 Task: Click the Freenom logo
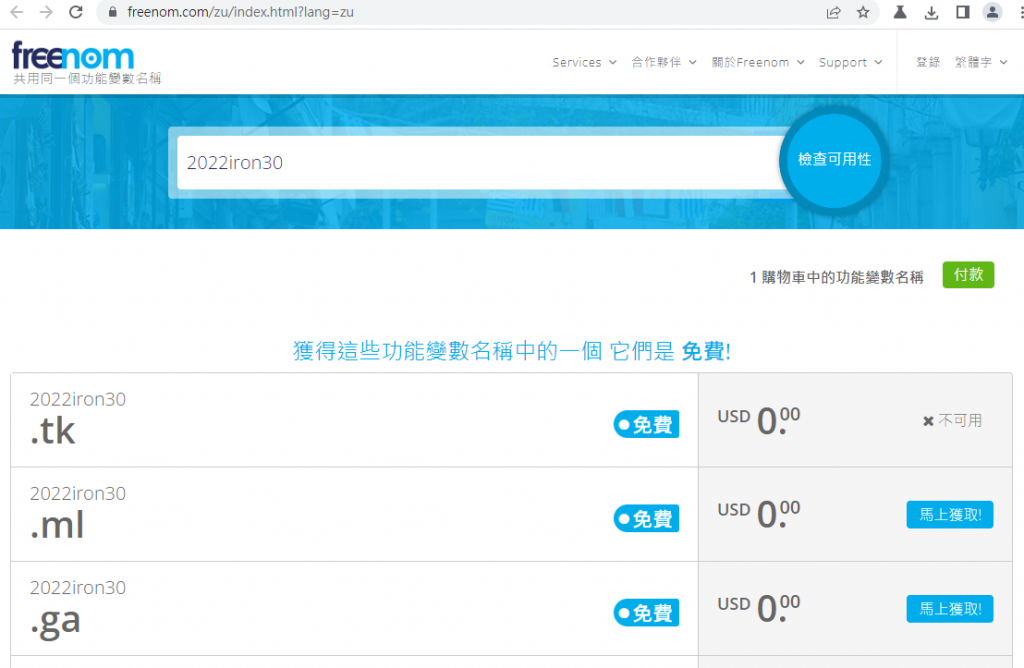[x=73, y=56]
